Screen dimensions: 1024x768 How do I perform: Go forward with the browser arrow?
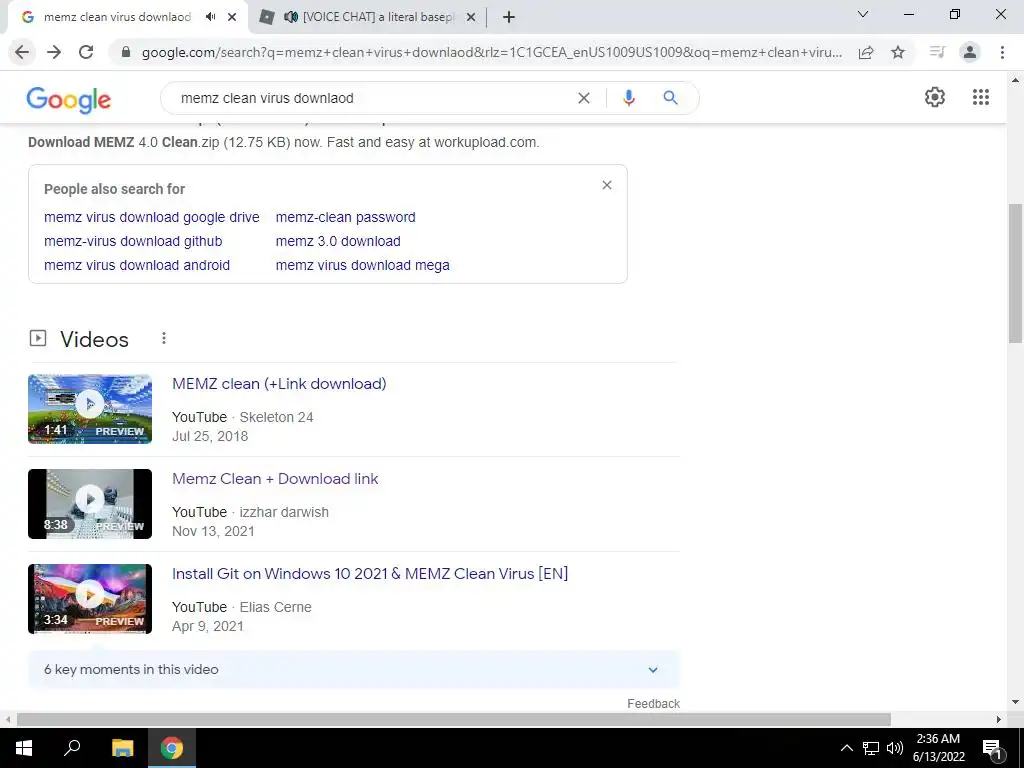coord(54,52)
